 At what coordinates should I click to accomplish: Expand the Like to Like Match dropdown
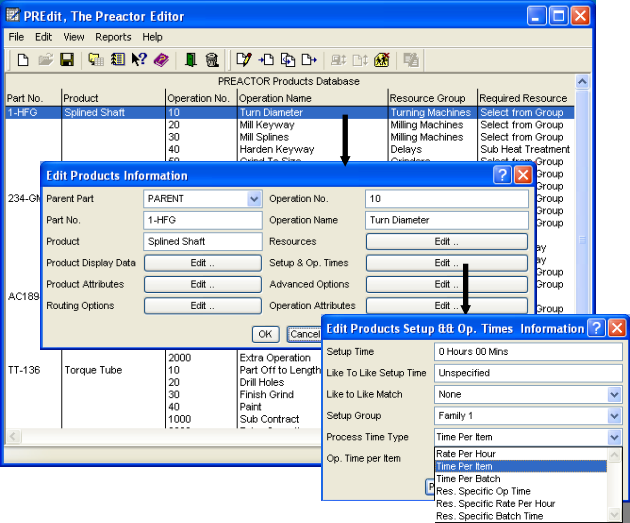point(614,394)
